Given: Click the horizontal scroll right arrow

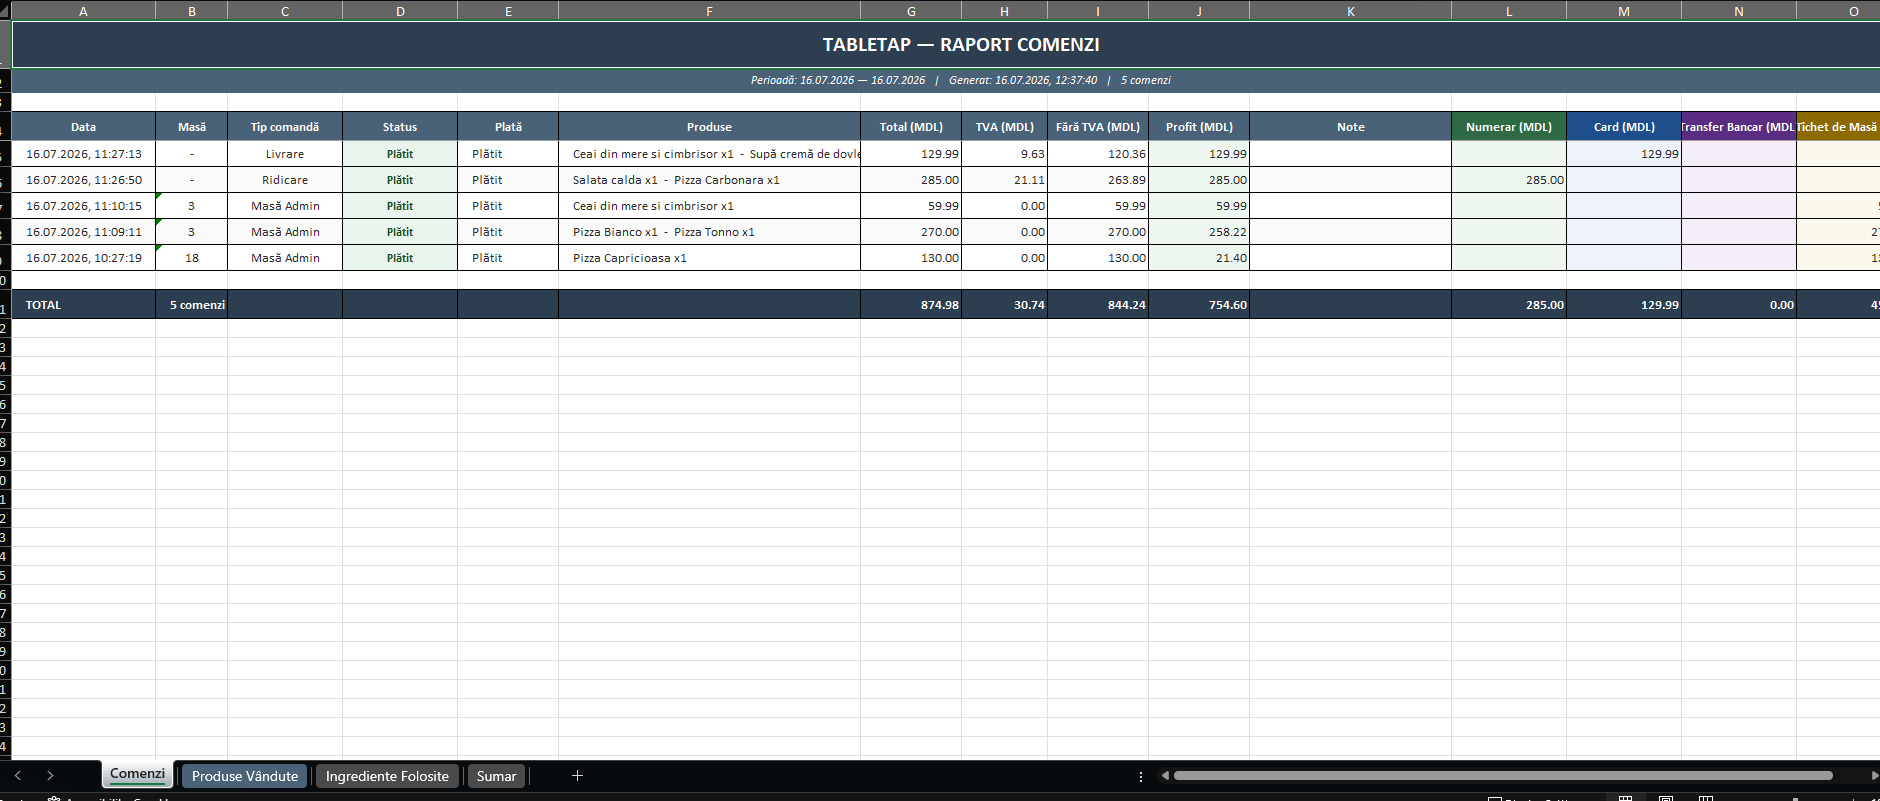Looking at the screenshot, I should click(x=1874, y=775).
